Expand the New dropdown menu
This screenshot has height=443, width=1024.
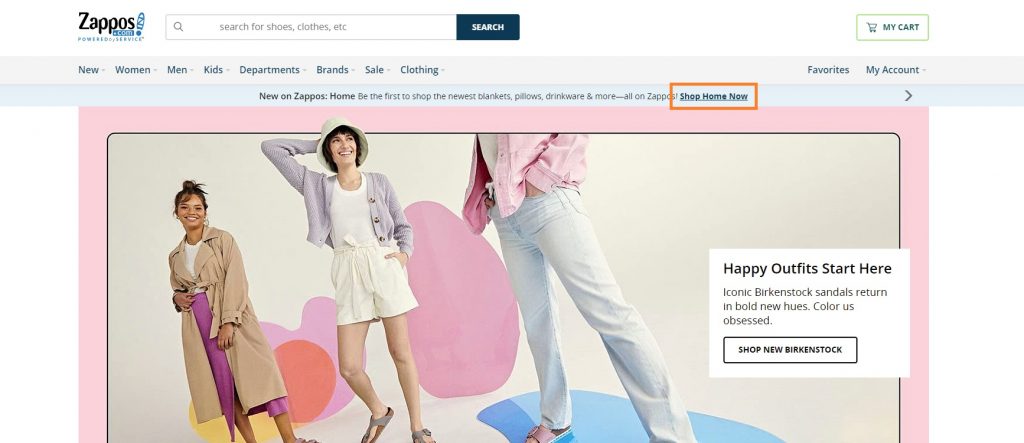click(x=91, y=70)
